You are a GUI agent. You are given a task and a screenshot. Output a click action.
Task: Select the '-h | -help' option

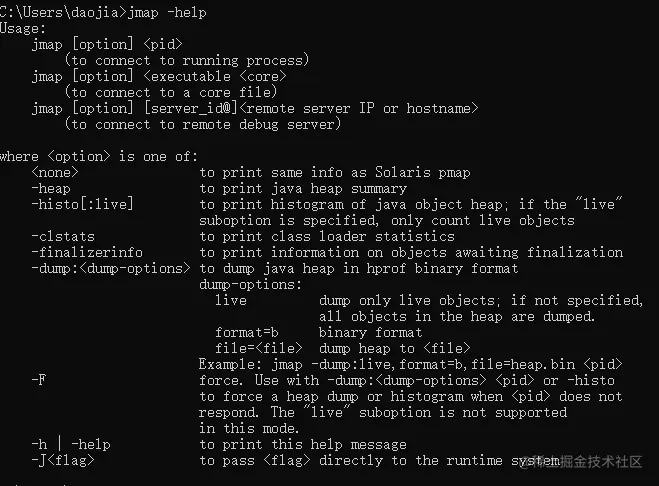(x=71, y=444)
